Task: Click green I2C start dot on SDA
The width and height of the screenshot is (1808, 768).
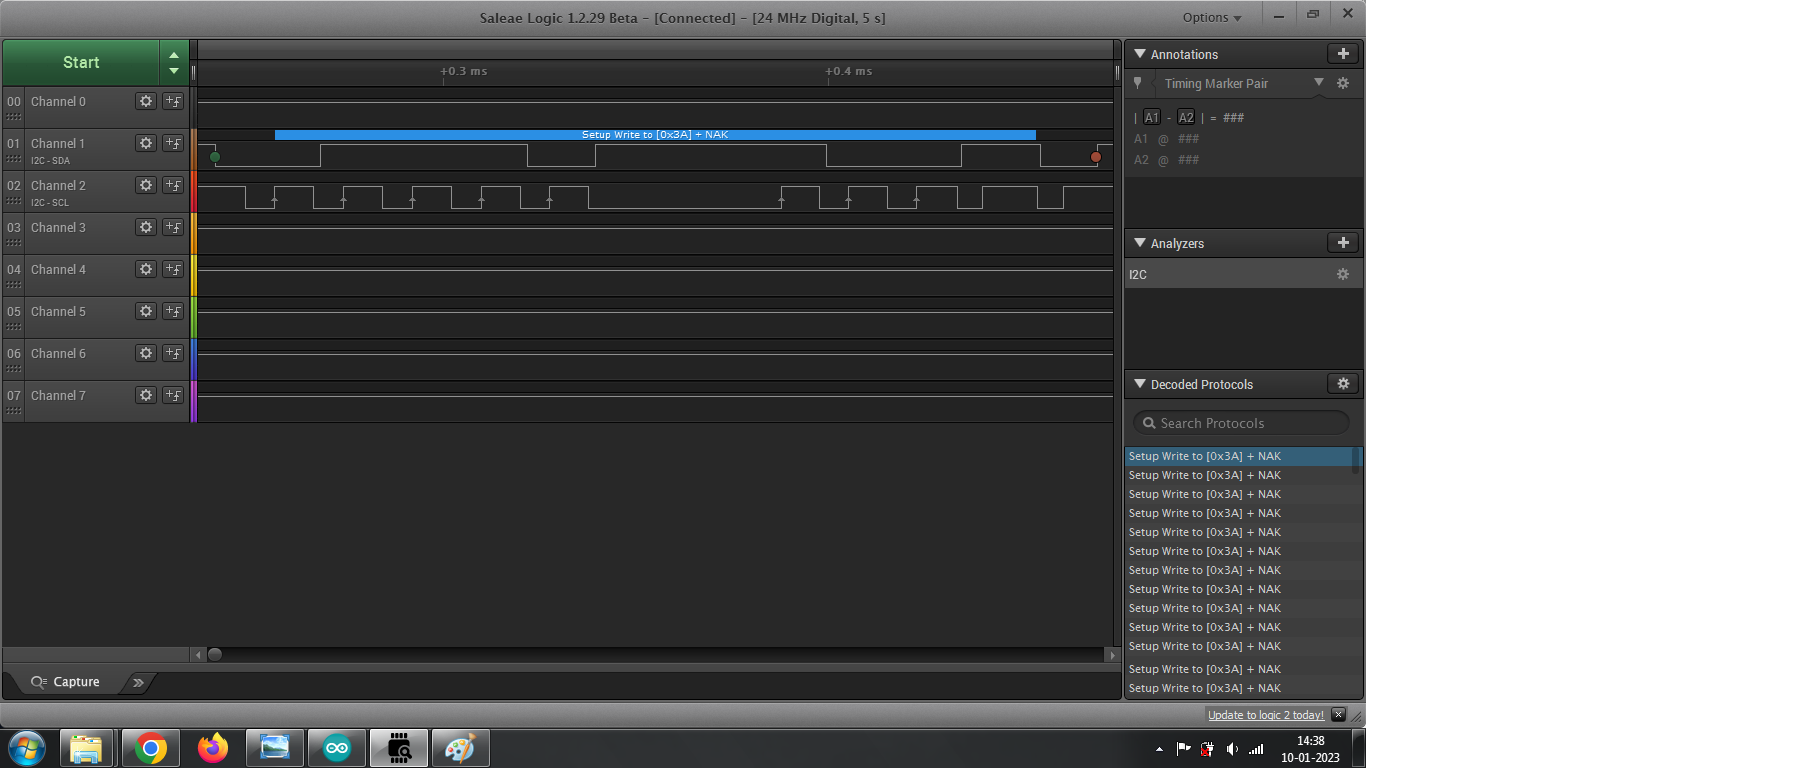Action: coord(215,157)
